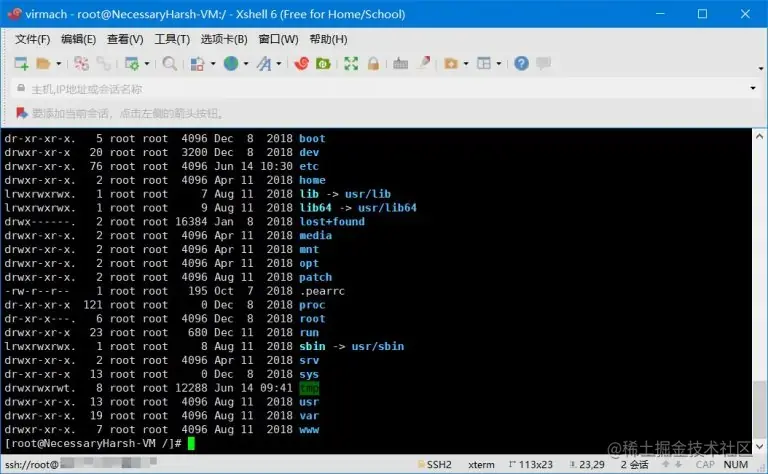Image resolution: width=768 pixels, height=474 pixels.
Task: Expand the layout toolbar dropdown arrow
Action: [499, 64]
